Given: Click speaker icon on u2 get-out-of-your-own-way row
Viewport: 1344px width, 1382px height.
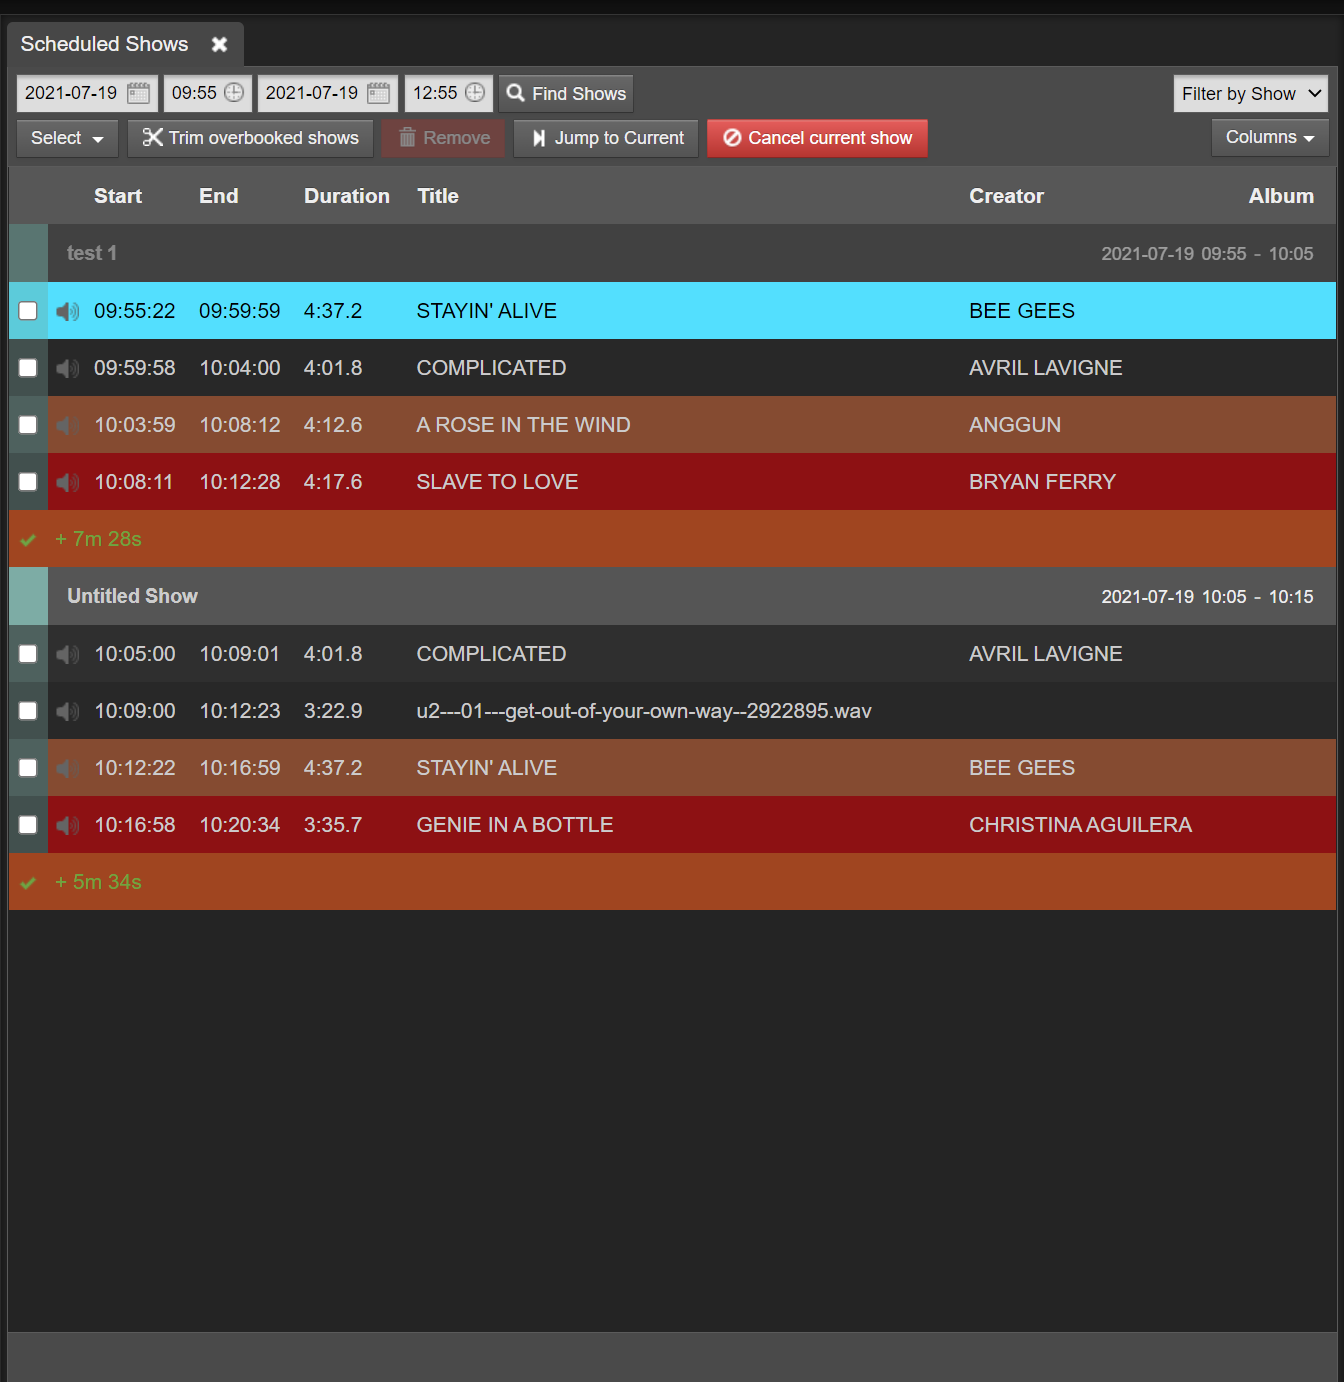Looking at the screenshot, I should (x=67, y=711).
